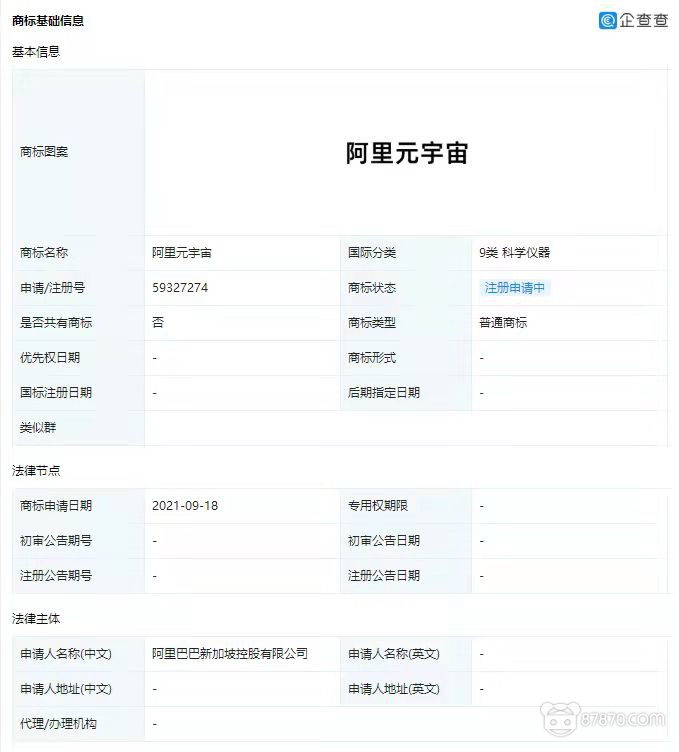679x752 pixels.
Task: Click the 优先权日期 label
Action: point(50,358)
